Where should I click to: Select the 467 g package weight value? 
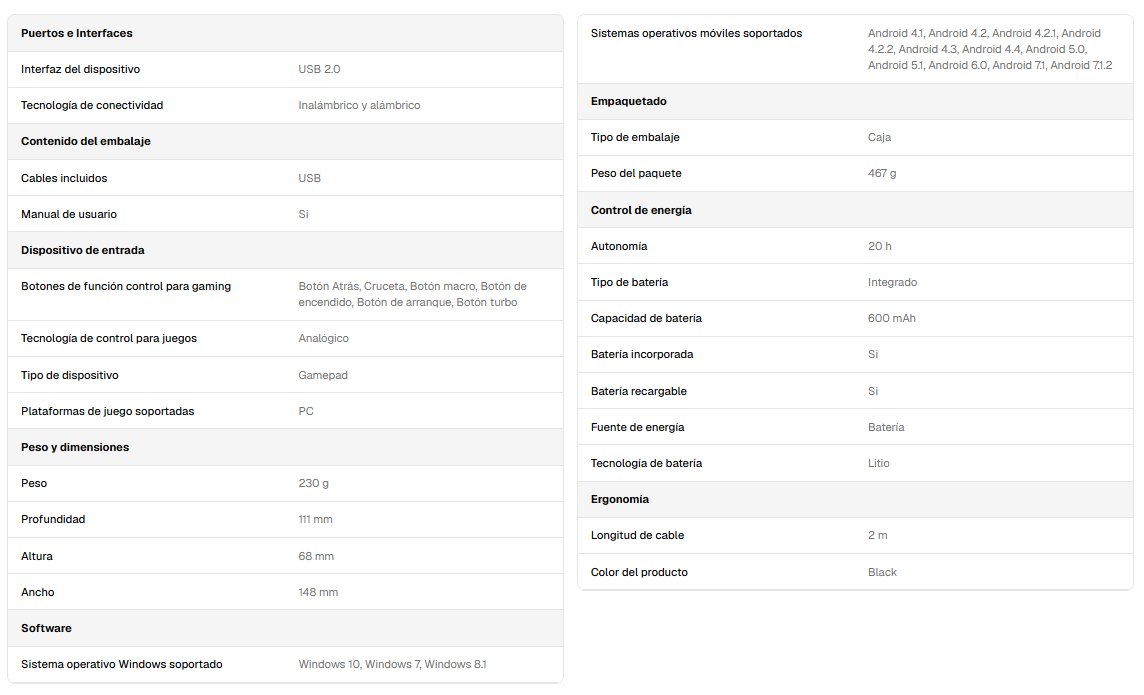tap(882, 174)
